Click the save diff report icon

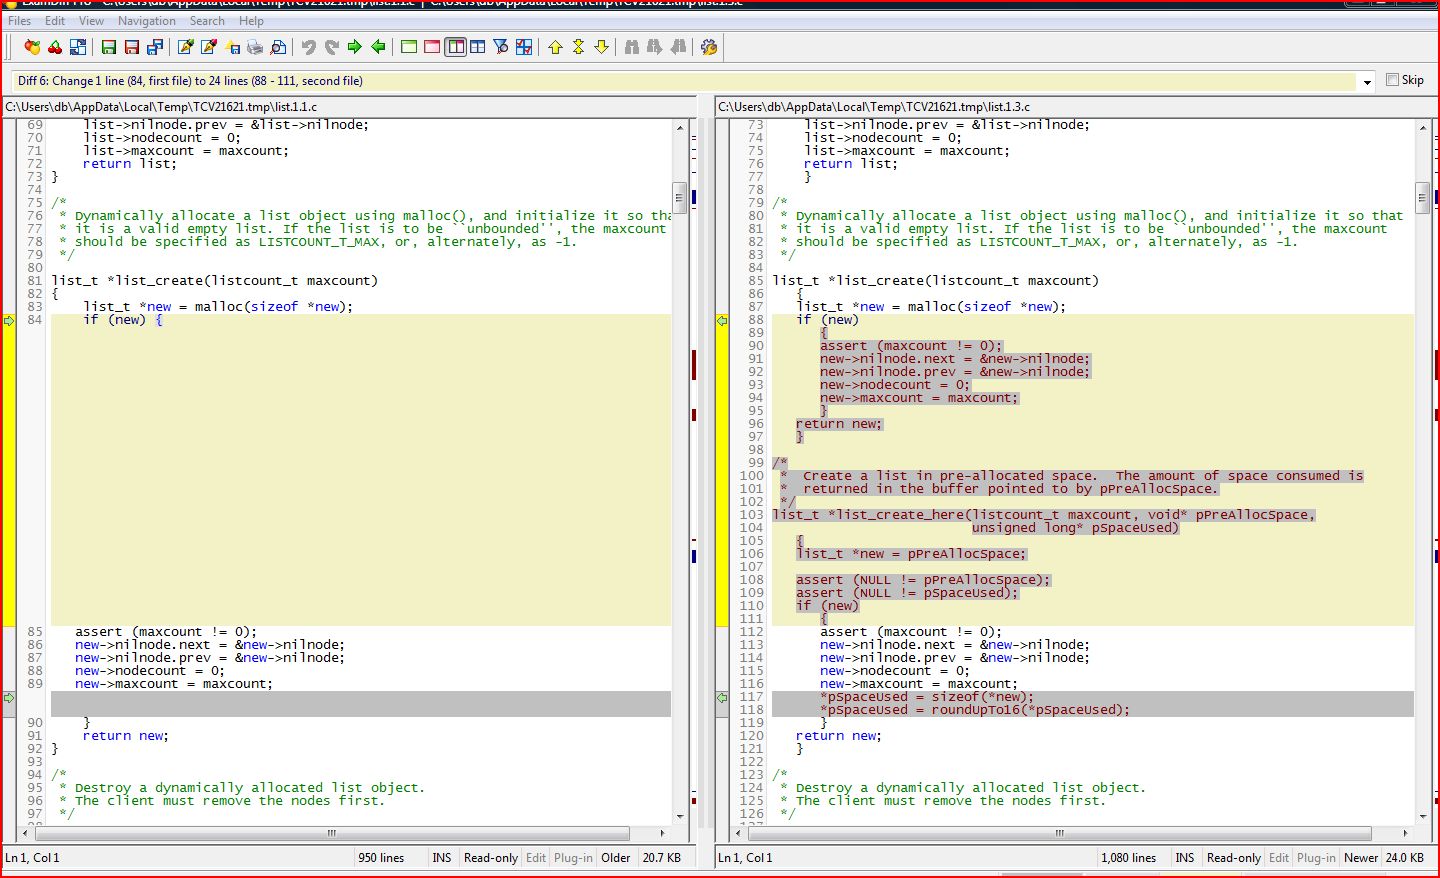click(232, 47)
